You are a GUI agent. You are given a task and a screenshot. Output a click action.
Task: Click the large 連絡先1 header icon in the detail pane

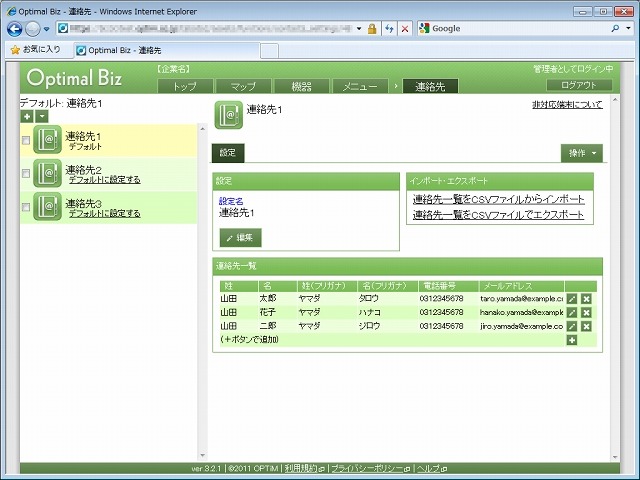click(229, 115)
